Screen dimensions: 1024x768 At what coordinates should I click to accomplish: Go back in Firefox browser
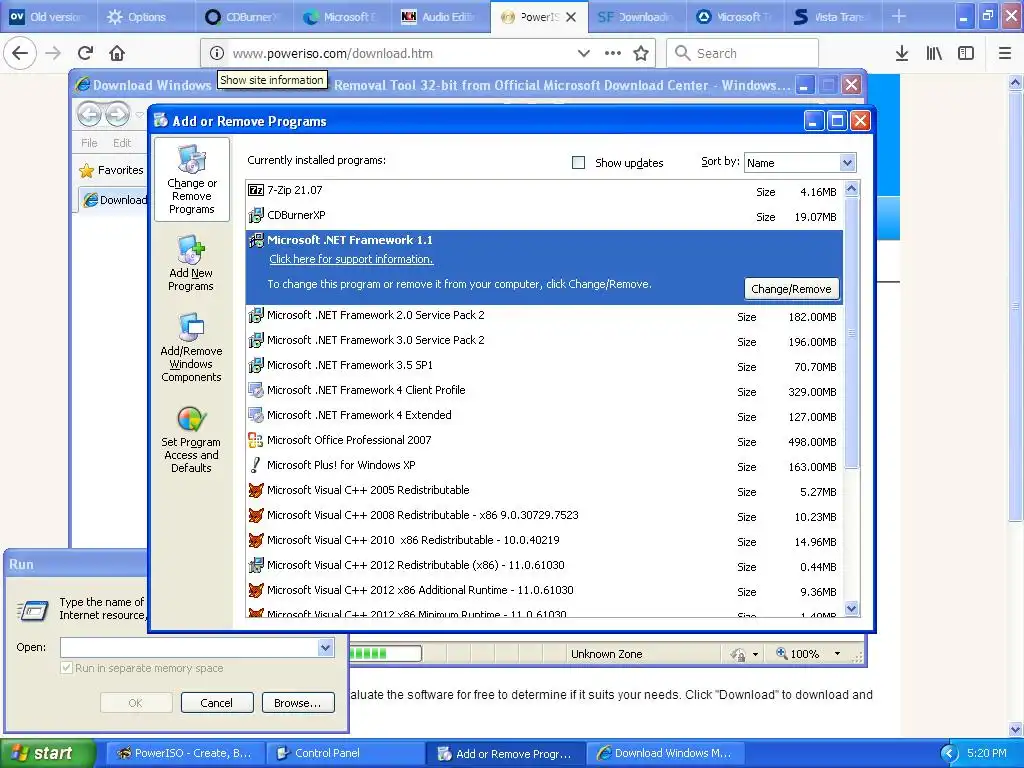pos(20,53)
